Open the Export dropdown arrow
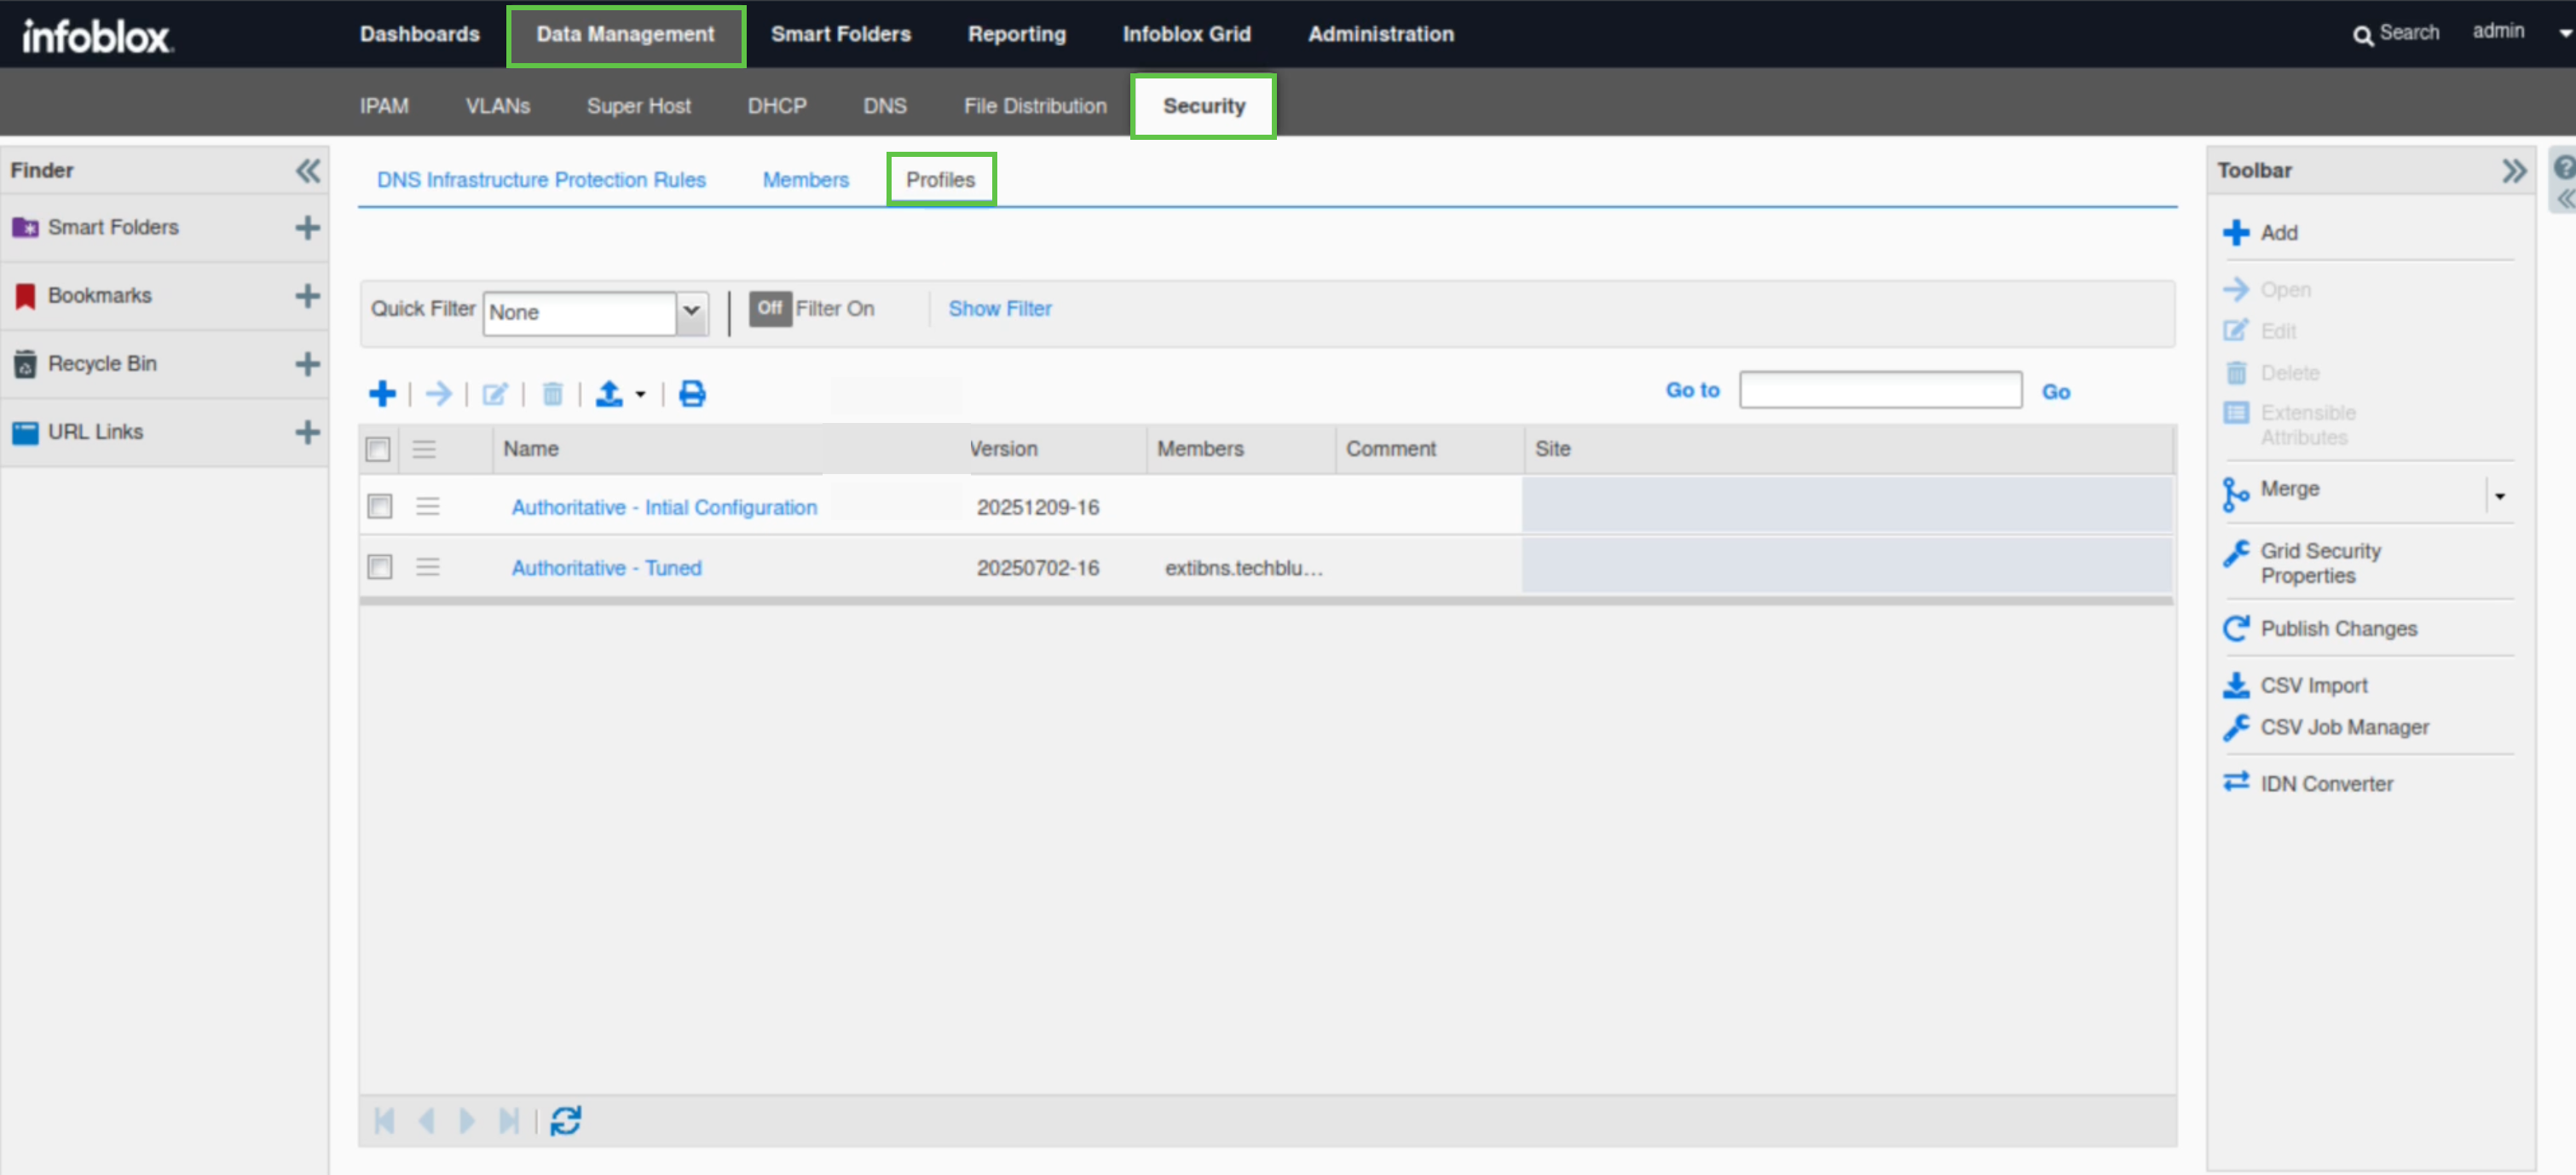The image size is (2576, 1175). 640,395
